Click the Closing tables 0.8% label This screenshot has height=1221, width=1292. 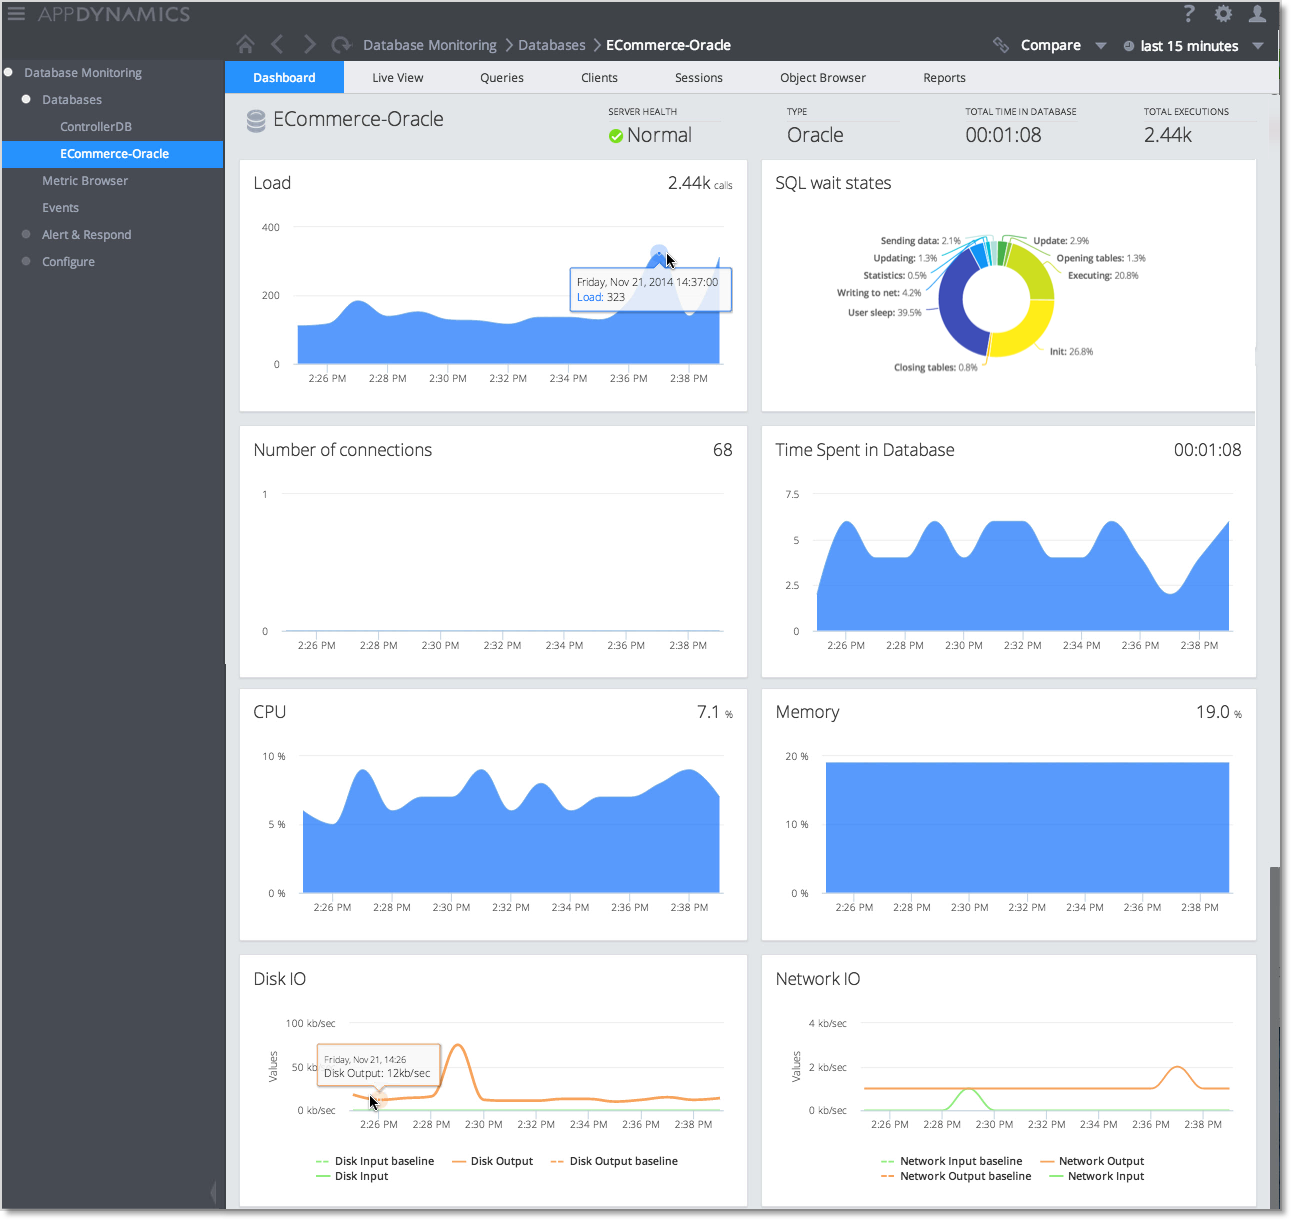click(936, 368)
